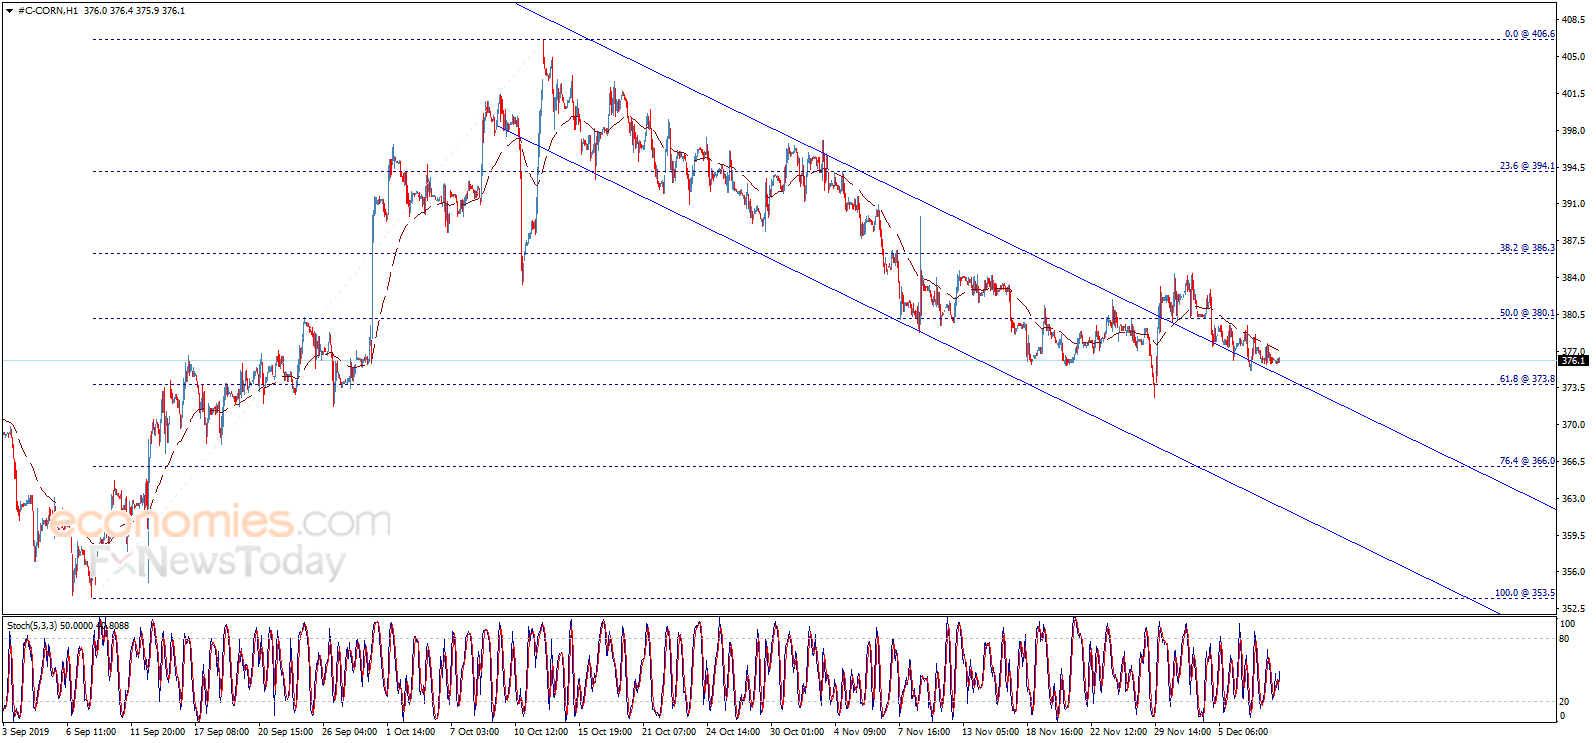Select the 76.4 @ 366.0 Fibonacci label
This screenshot has height=743, width=1596.
pos(1528,461)
